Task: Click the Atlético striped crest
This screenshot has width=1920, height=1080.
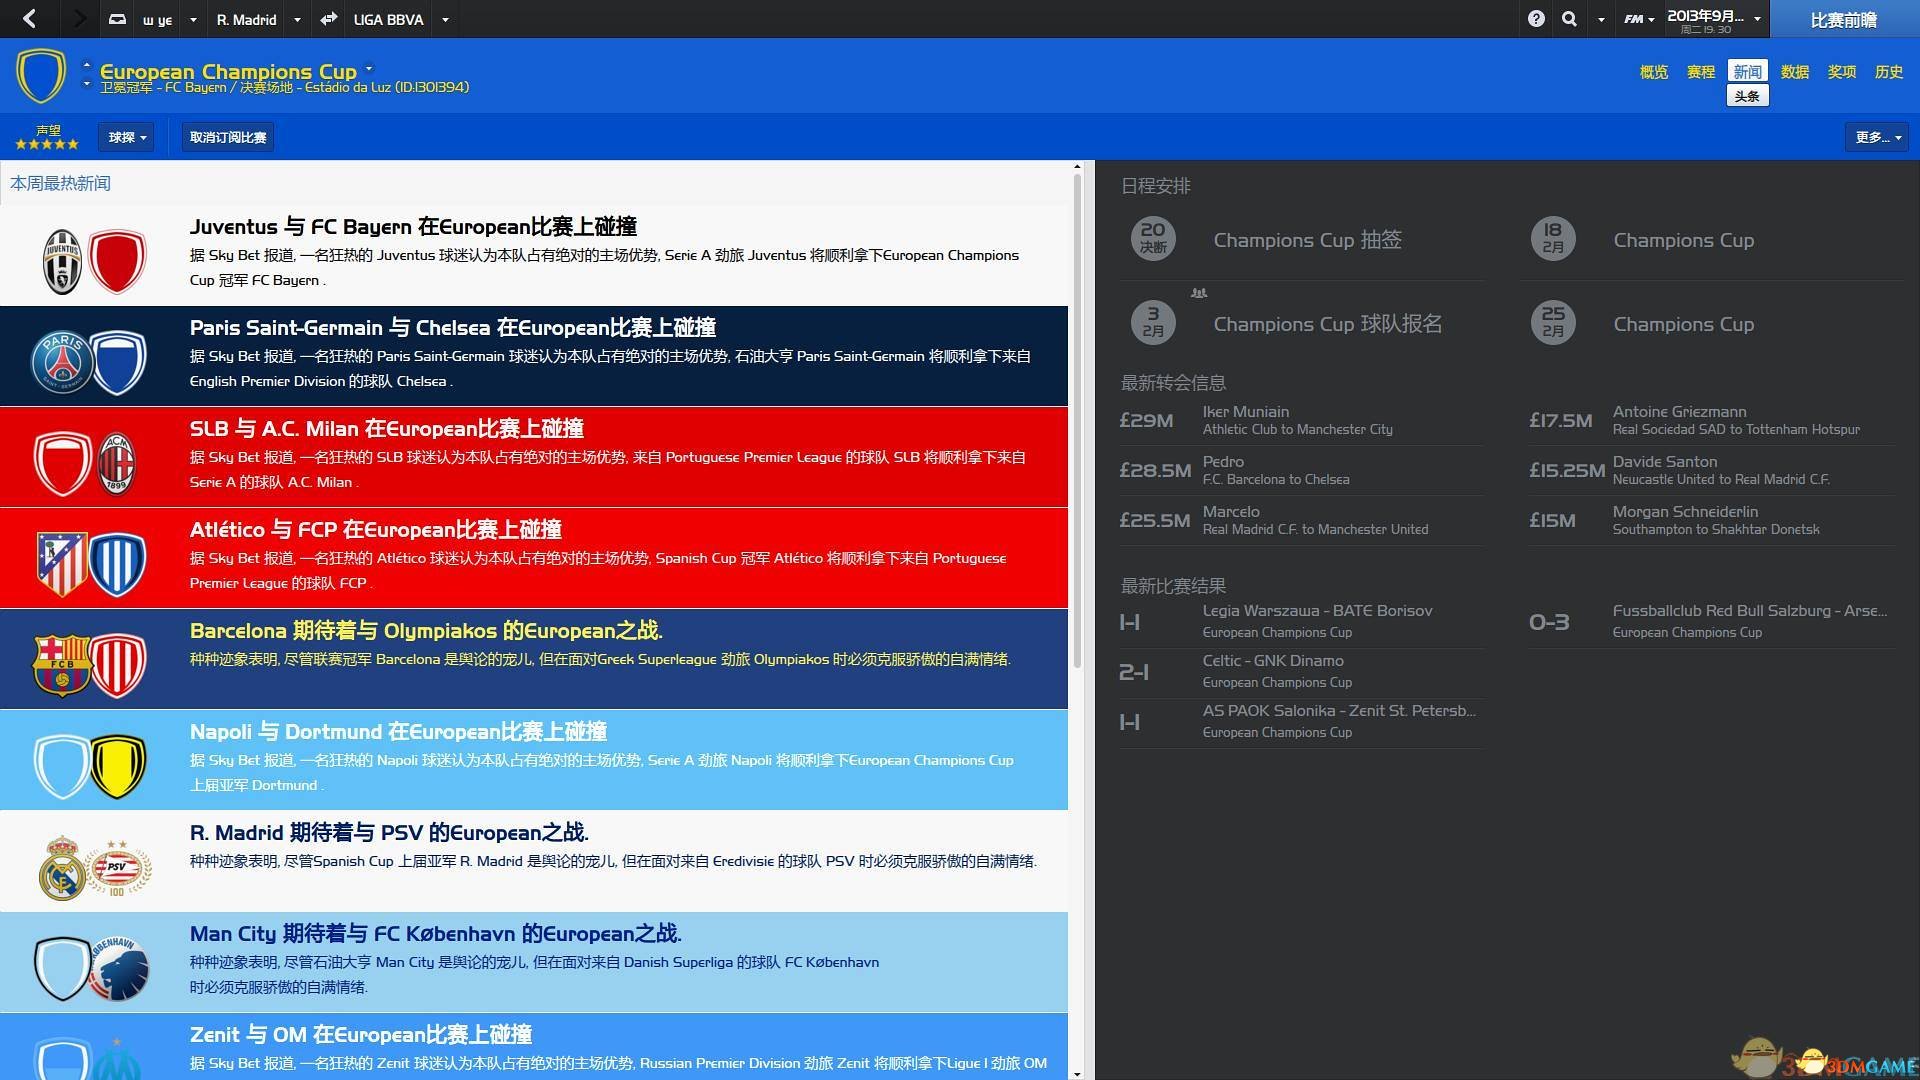Action: pyautogui.click(x=62, y=564)
